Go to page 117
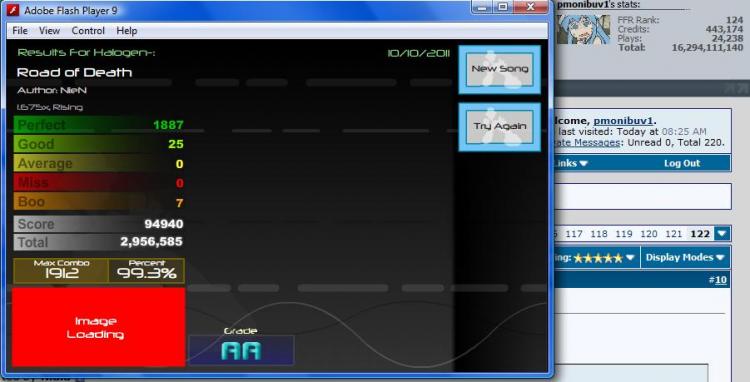This screenshot has height=382, width=750. (574, 234)
